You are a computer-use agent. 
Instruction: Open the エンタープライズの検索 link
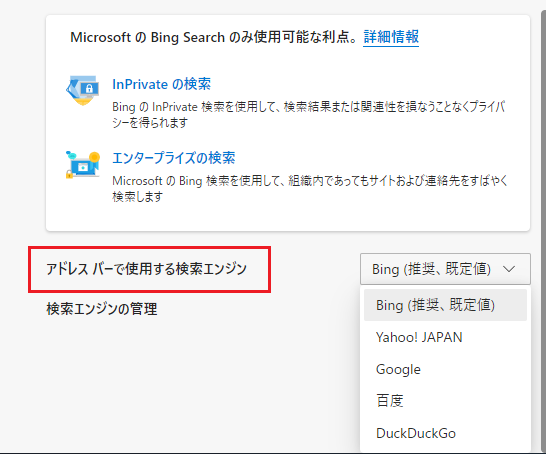[173, 158]
